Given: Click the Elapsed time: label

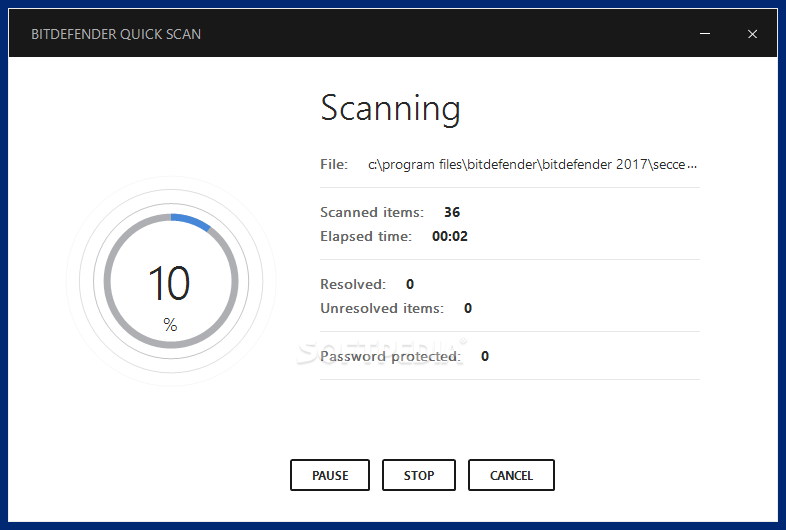Looking at the screenshot, I should pos(366,237).
